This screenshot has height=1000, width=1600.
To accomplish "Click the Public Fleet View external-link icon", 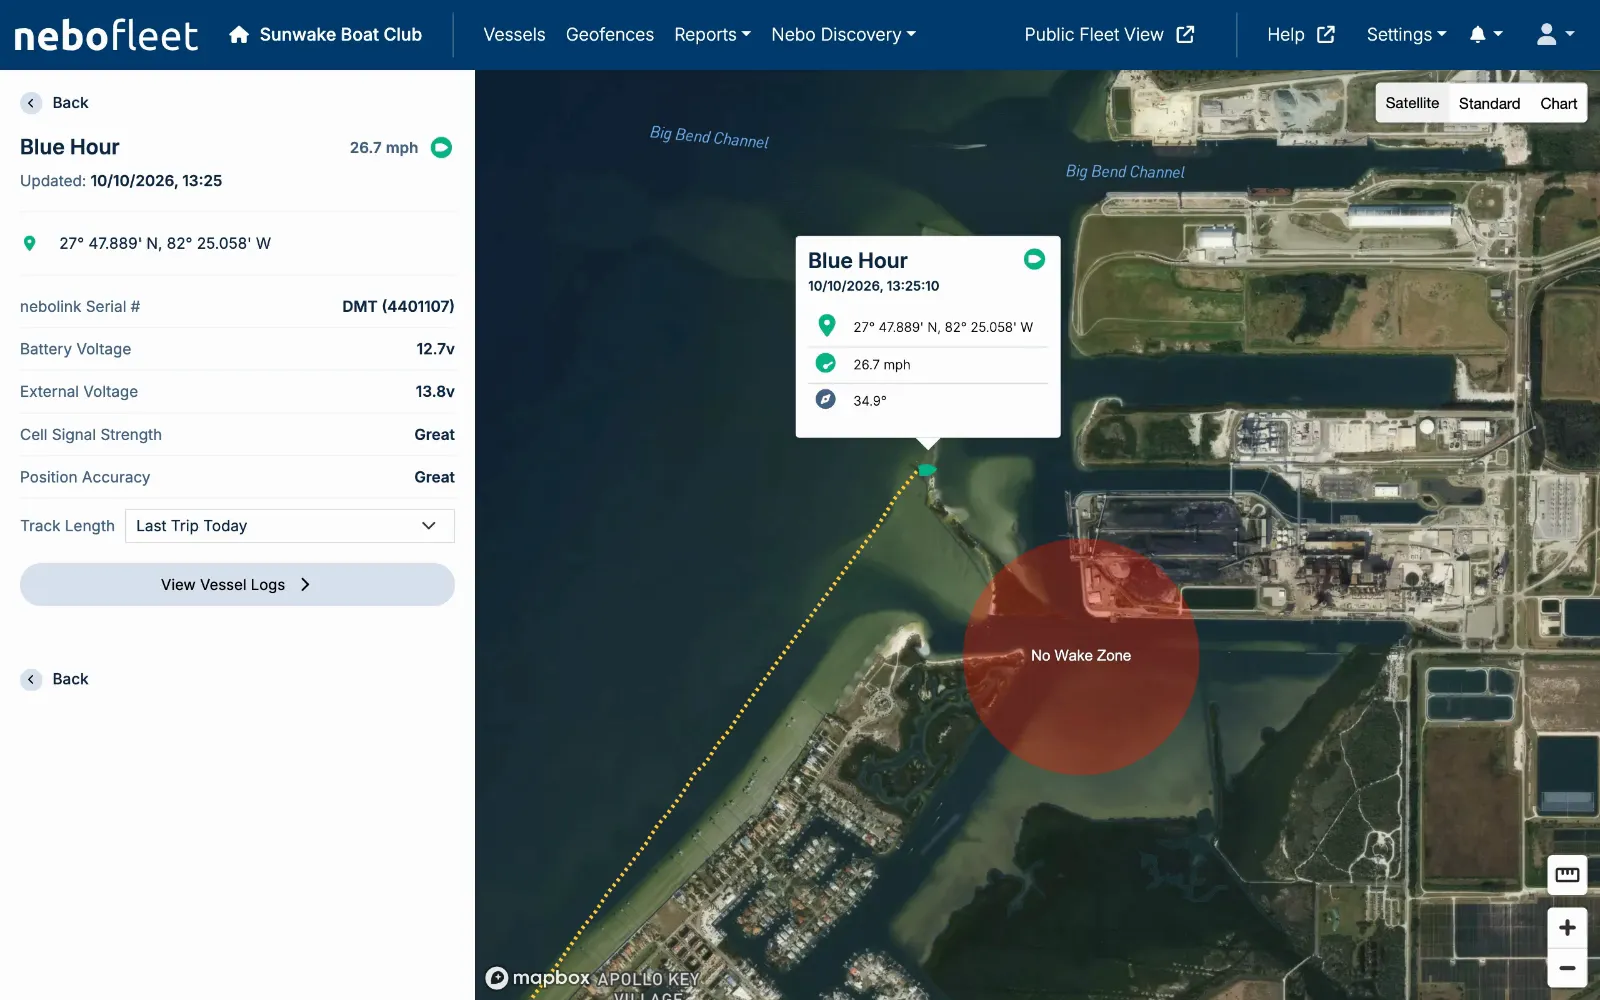I will tap(1185, 35).
